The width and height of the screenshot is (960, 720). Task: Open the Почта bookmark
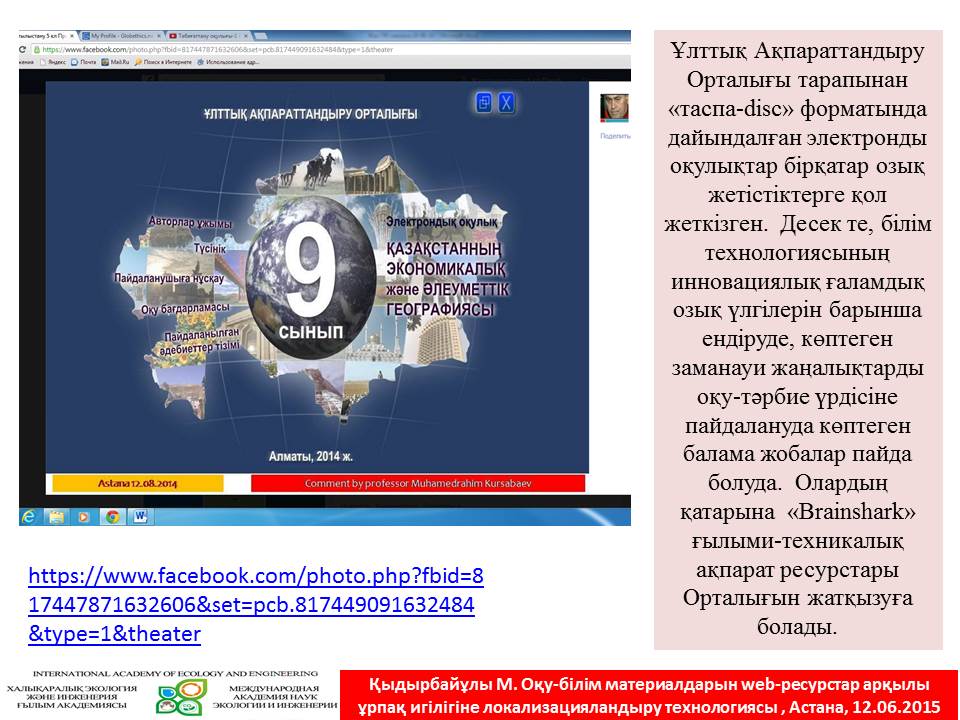[83, 62]
